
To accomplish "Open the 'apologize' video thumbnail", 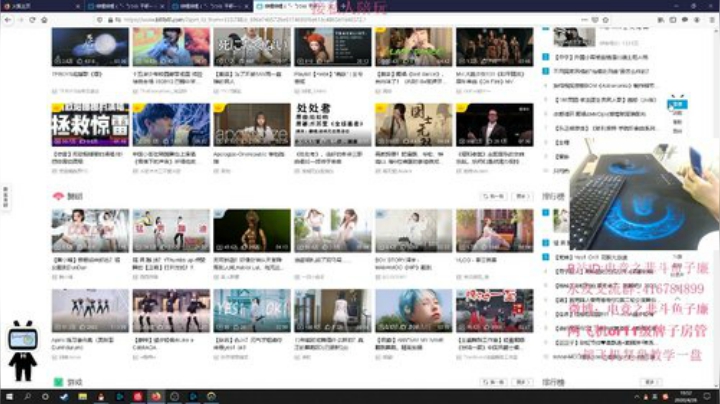I will [252, 125].
